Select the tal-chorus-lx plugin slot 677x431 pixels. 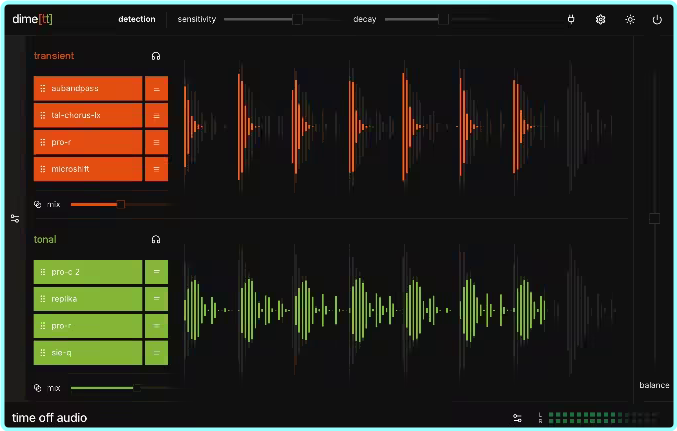(88, 115)
